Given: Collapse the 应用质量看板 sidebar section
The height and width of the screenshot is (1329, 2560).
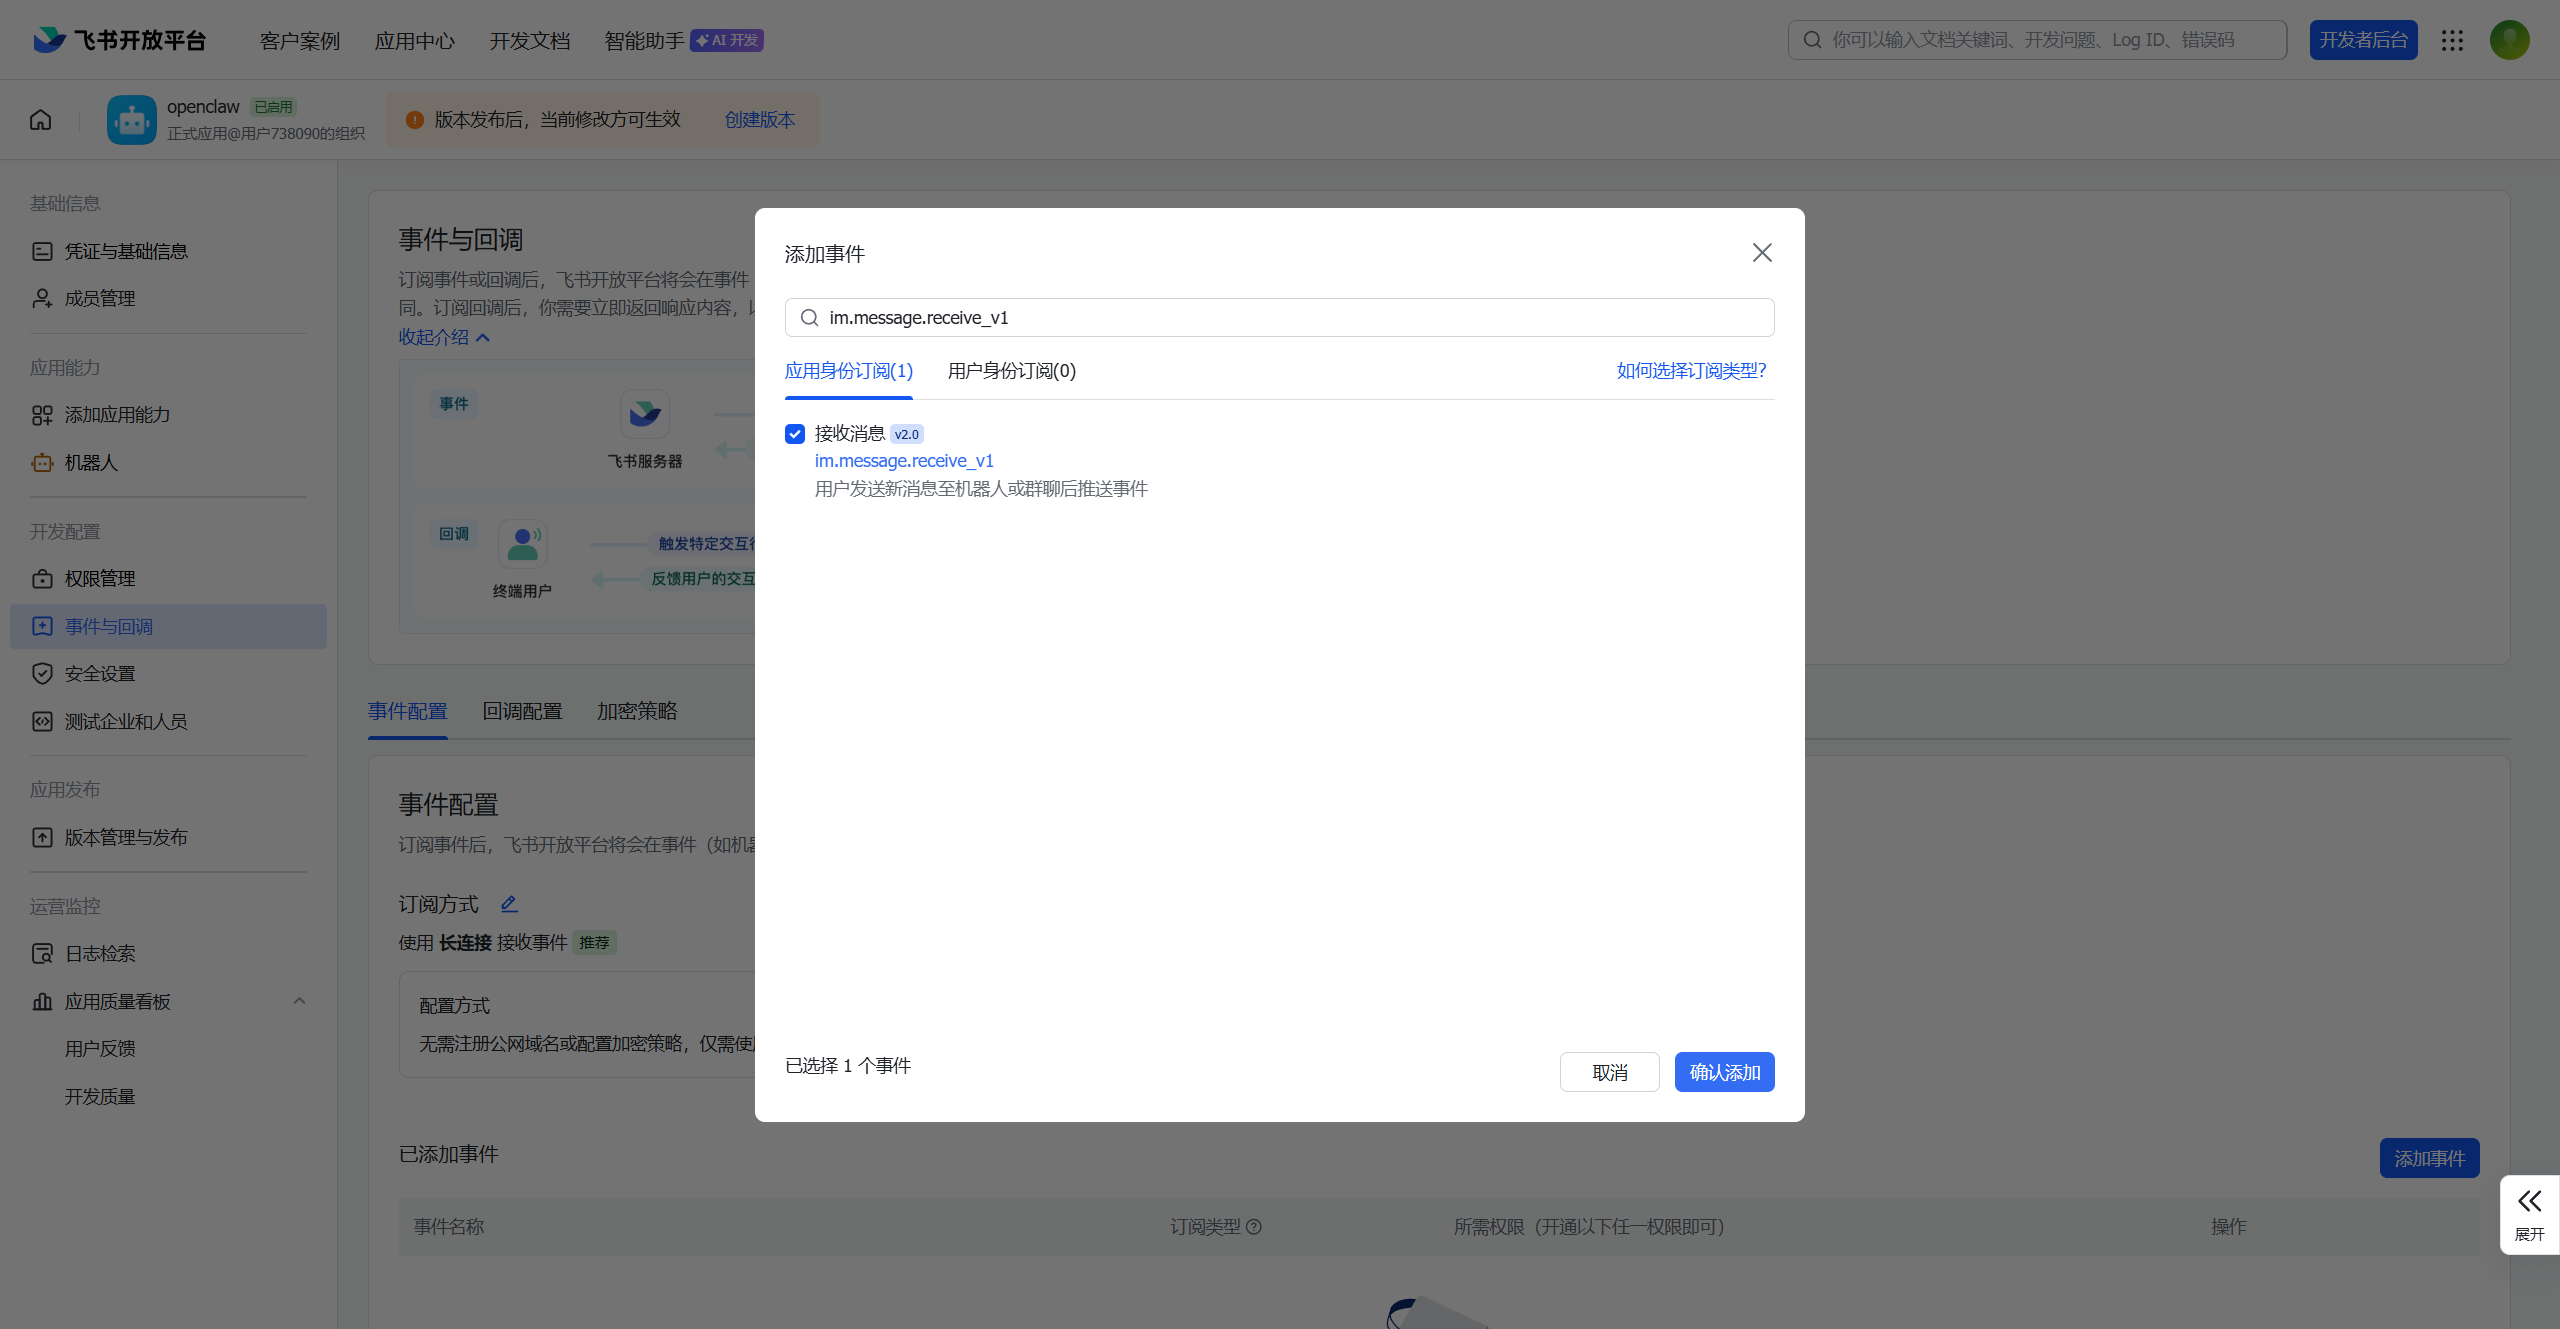Looking at the screenshot, I should click(x=299, y=1001).
